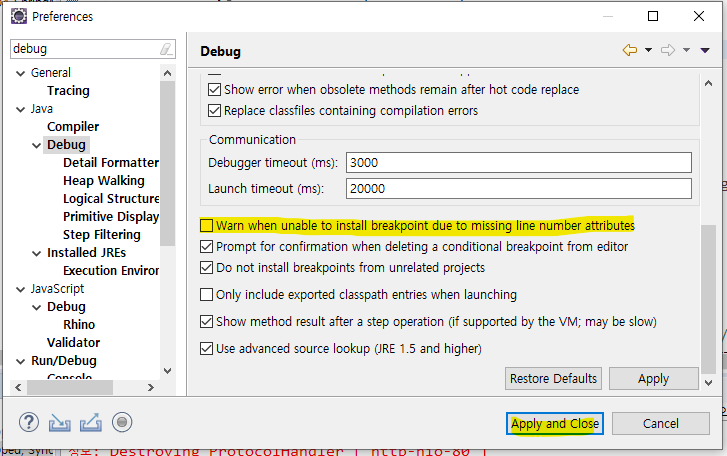Click the tree scroll up arrow
The height and width of the screenshot is (456, 727).
pos(167,73)
